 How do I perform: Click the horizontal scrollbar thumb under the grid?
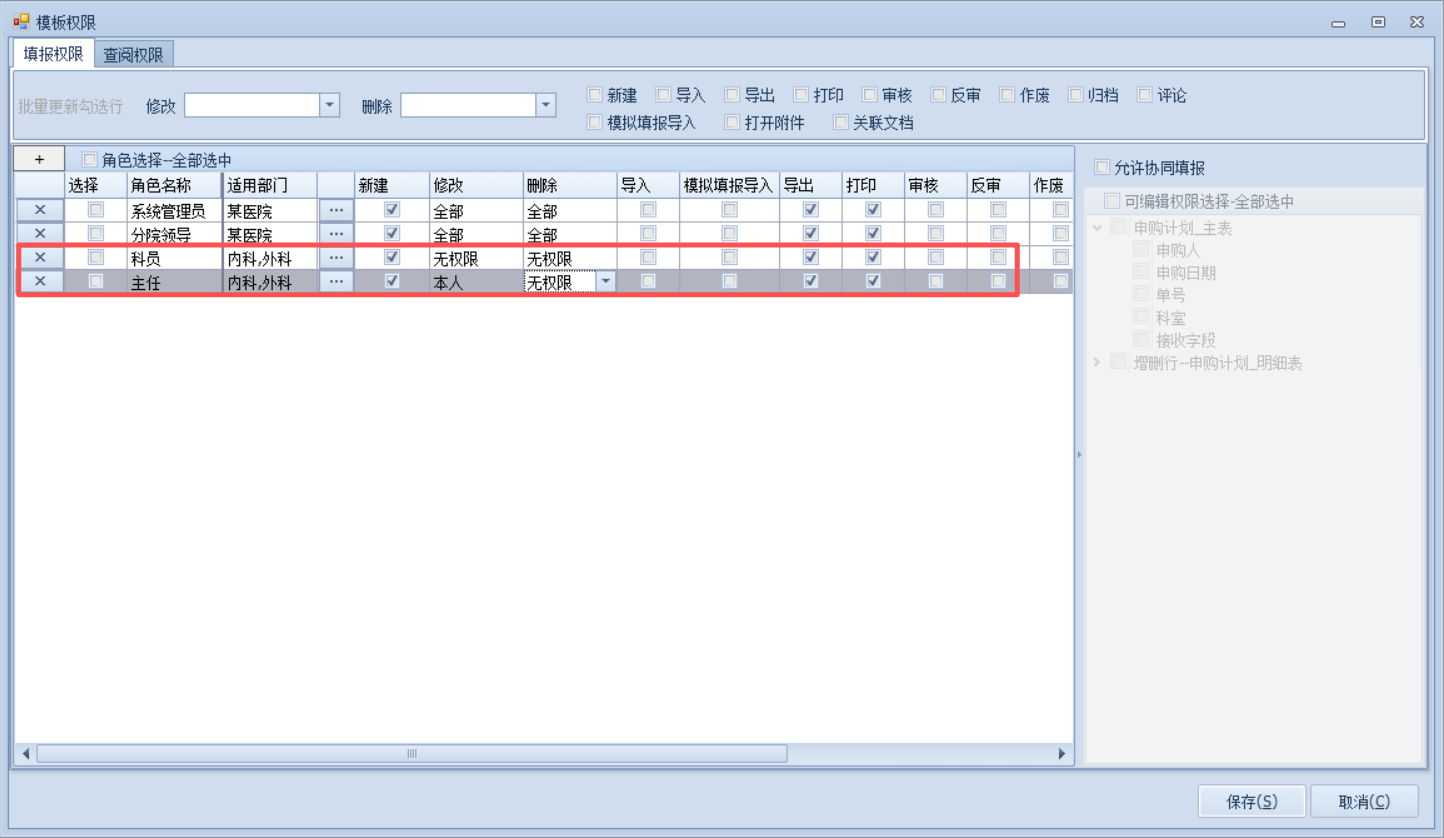pyautogui.click(x=411, y=754)
